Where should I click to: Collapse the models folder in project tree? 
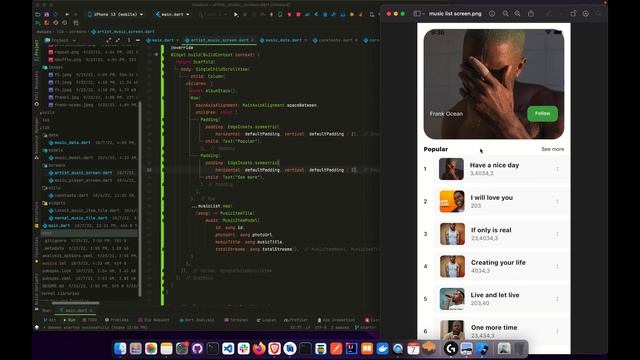[53, 150]
